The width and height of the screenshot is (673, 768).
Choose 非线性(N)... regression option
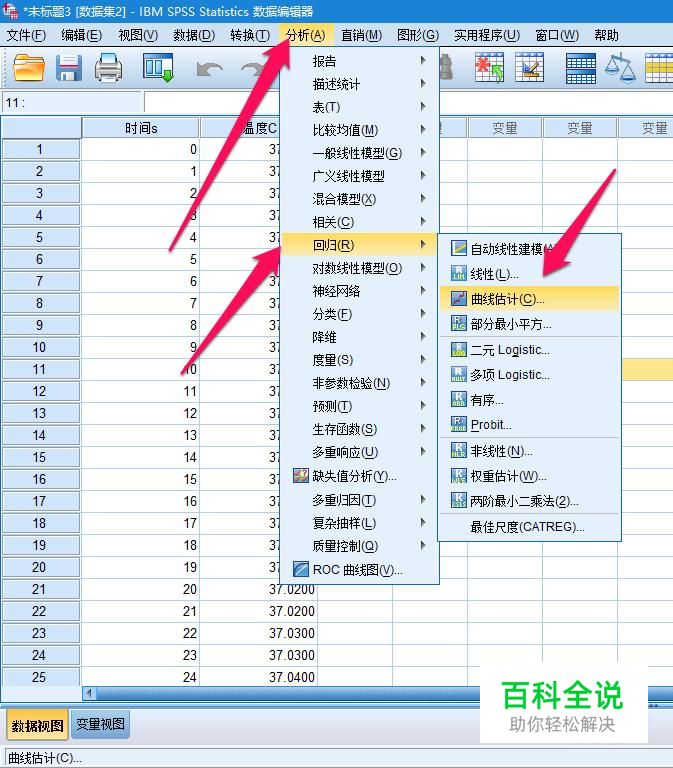pyautogui.click(x=529, y=450)
